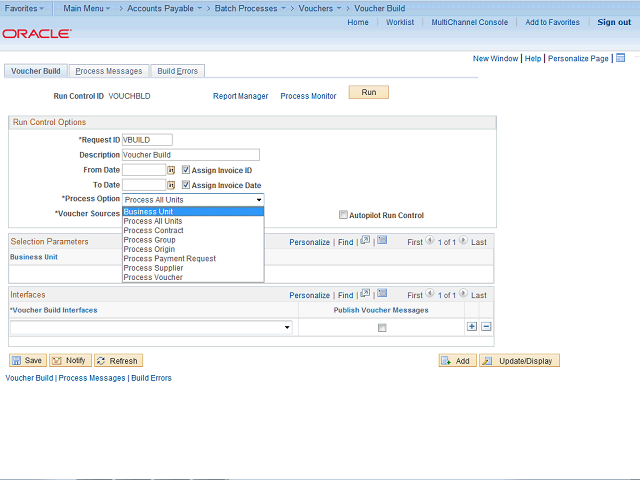Click Build Errors footer link

151,378
